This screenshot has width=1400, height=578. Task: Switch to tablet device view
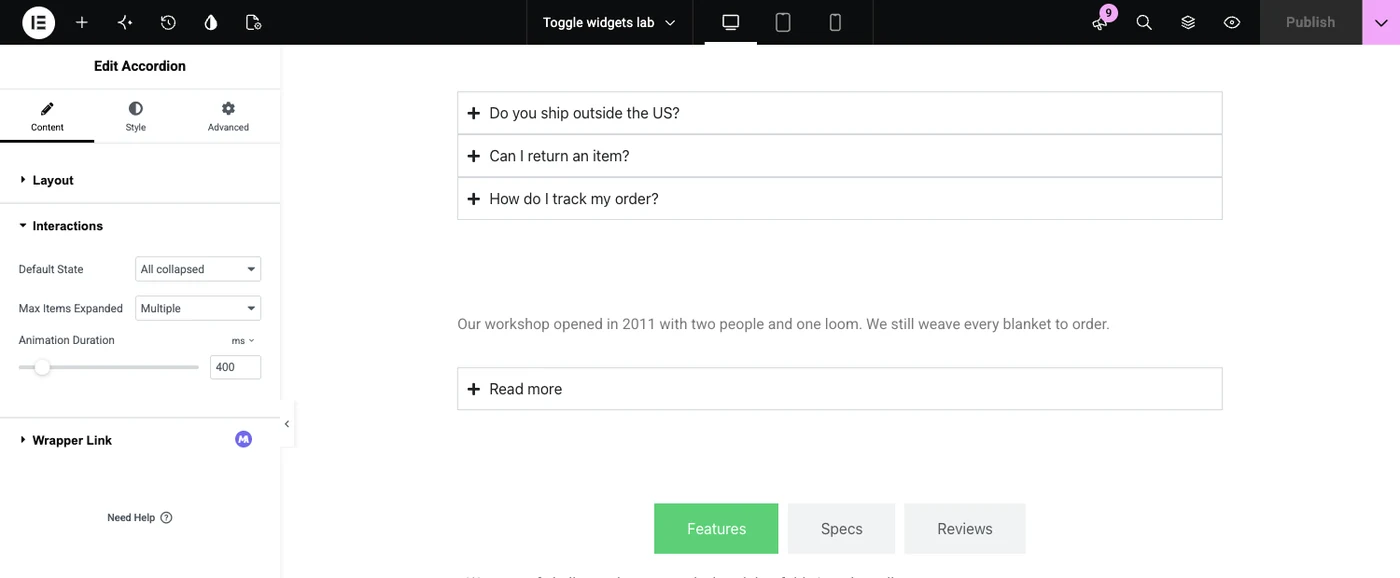tap(783, 22)
